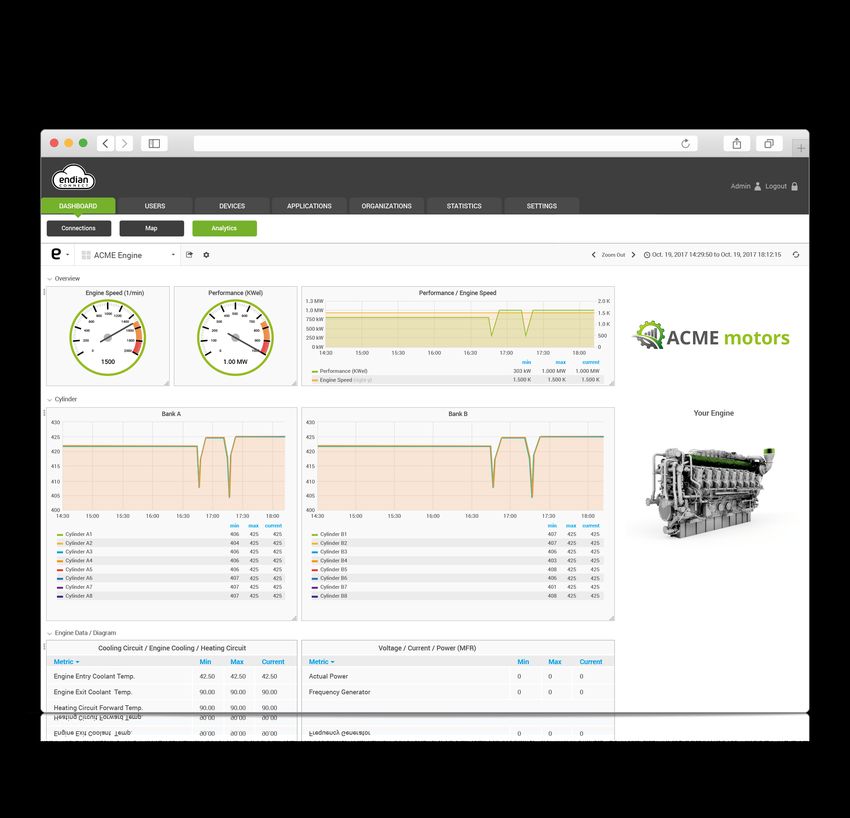The image size is (850, 818).
Task: Open the browser share icon
Action: 737,144
